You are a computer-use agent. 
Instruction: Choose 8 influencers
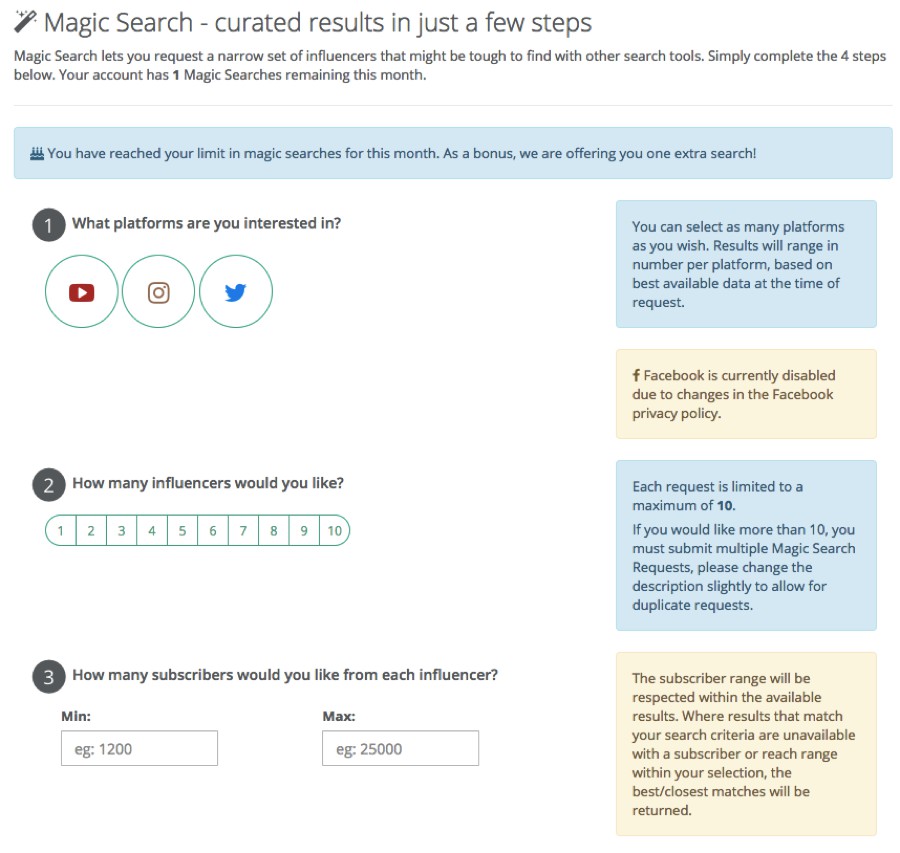coord(273,530)
